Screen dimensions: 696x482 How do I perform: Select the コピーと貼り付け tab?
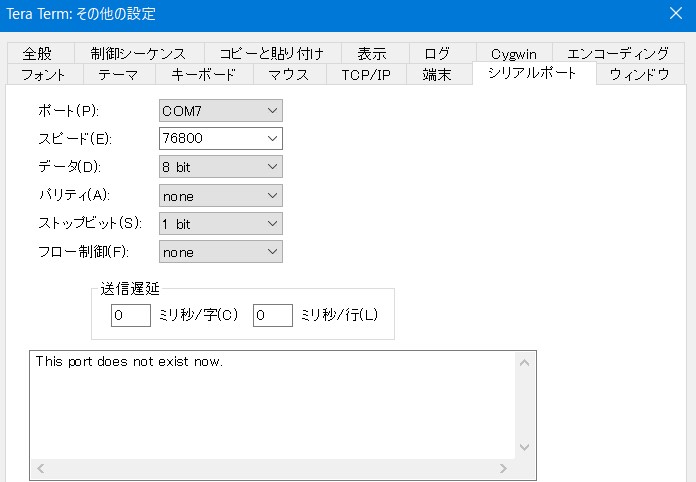pos(272,53)
